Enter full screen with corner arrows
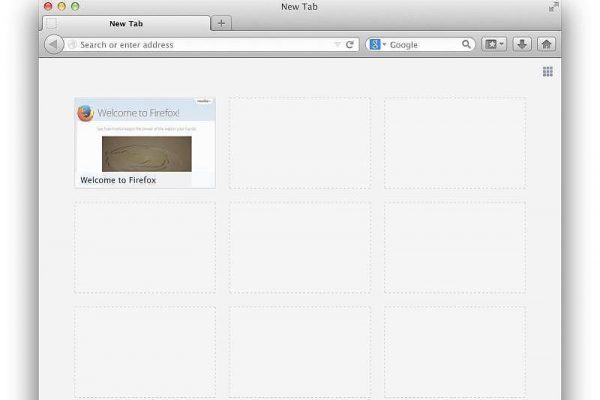600x400 pixels. 554,7
